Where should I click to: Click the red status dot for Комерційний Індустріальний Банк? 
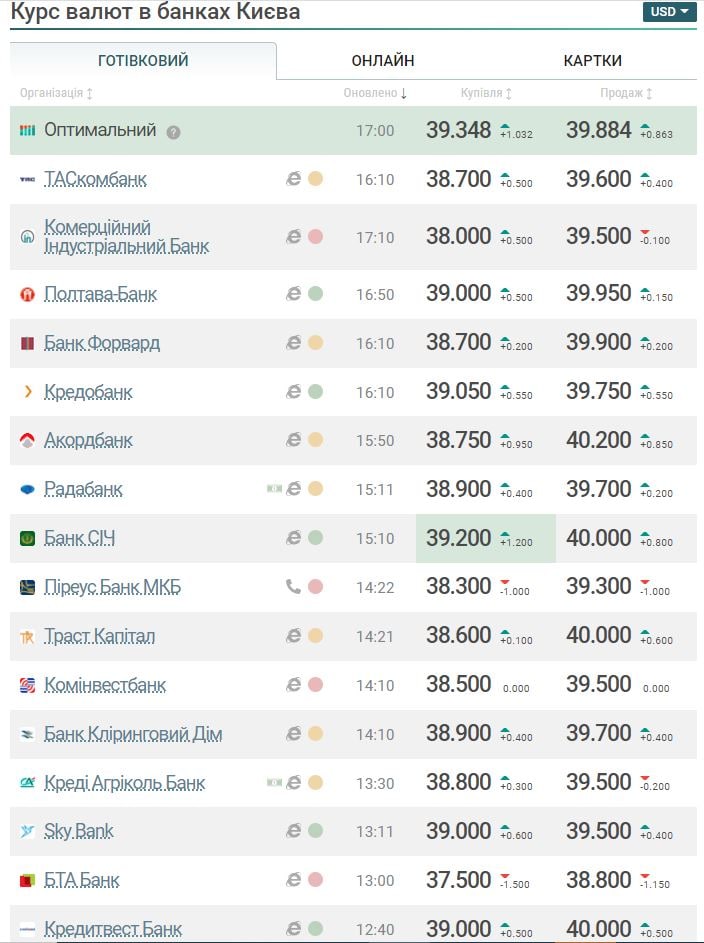point(315,237)
